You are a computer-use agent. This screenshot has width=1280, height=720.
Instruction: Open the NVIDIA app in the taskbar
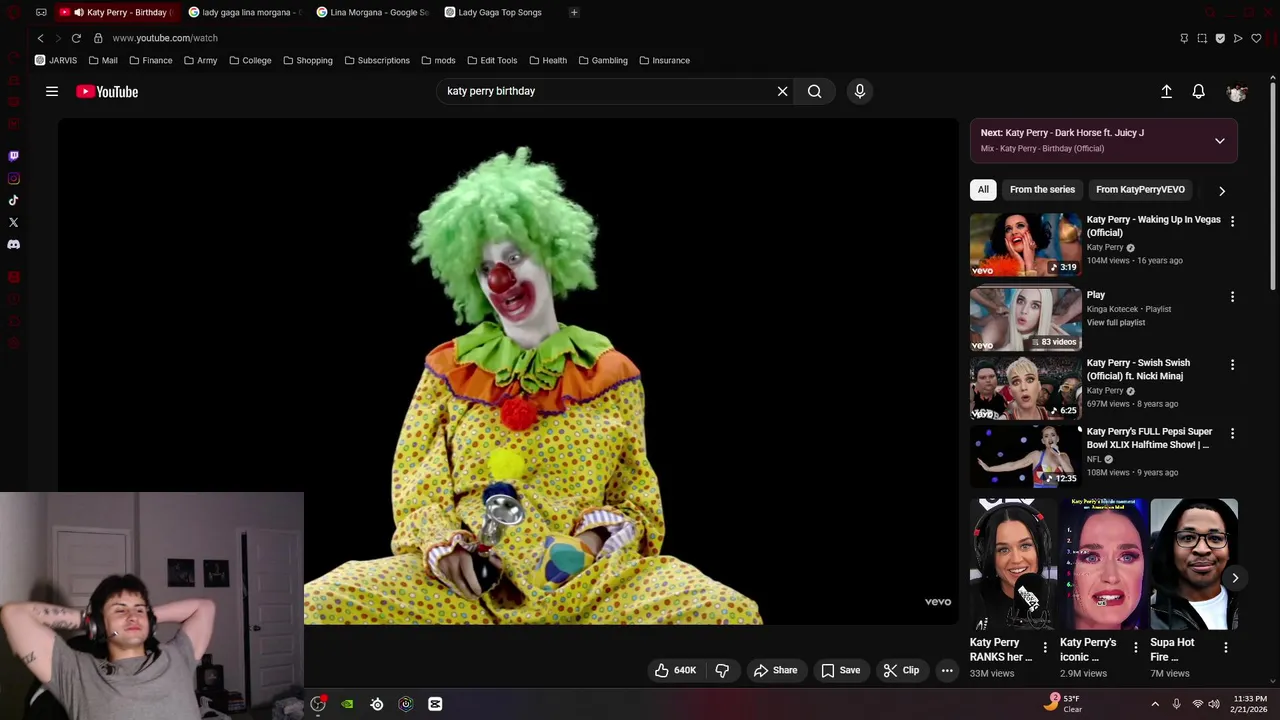(347, 704)
